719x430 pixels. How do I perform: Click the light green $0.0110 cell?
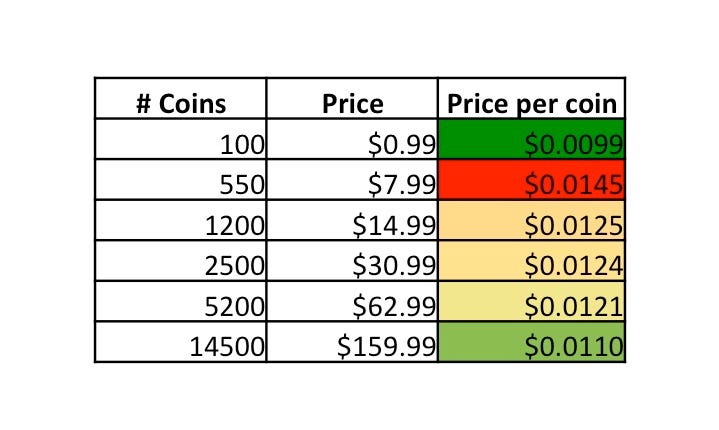531,342
